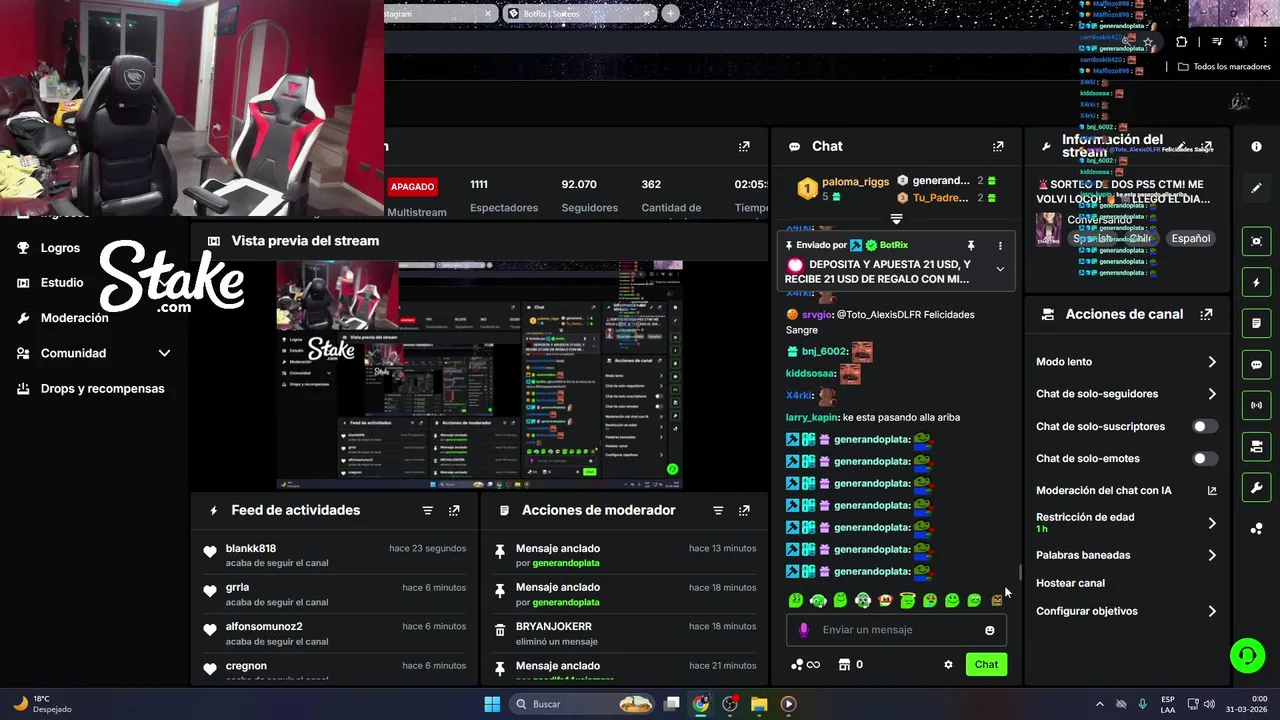Expand Configurar objetivos settings
This screenshot has height=720, width=1280.
[x=1212, y=611]
